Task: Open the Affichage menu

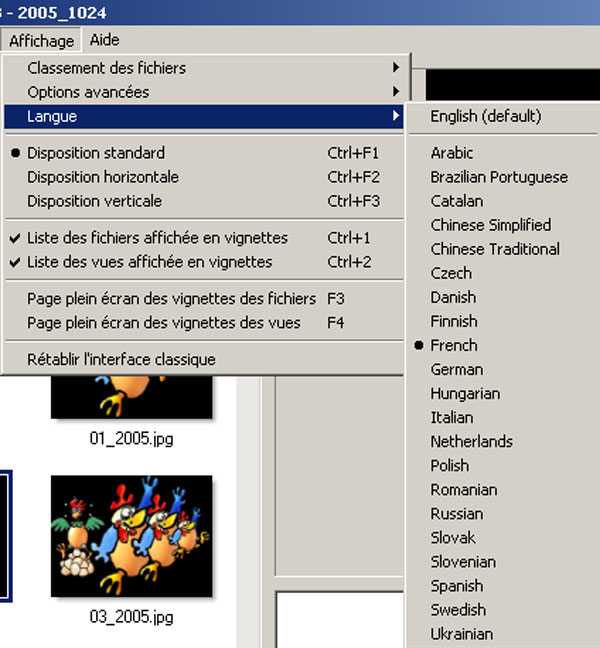Action: click(41, 40)
